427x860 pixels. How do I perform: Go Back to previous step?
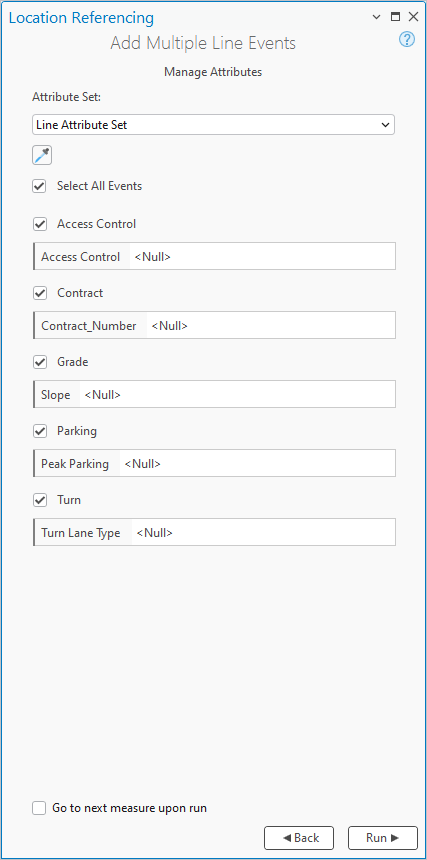299,838
